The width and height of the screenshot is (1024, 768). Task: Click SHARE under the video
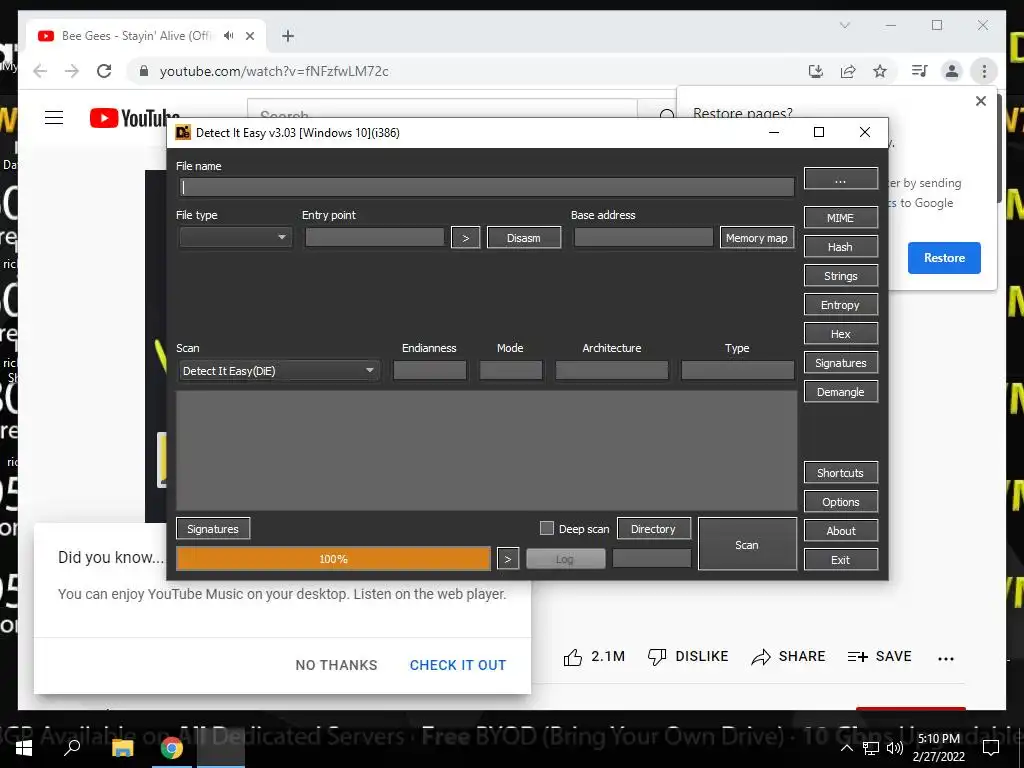click(x=788, y=656)
